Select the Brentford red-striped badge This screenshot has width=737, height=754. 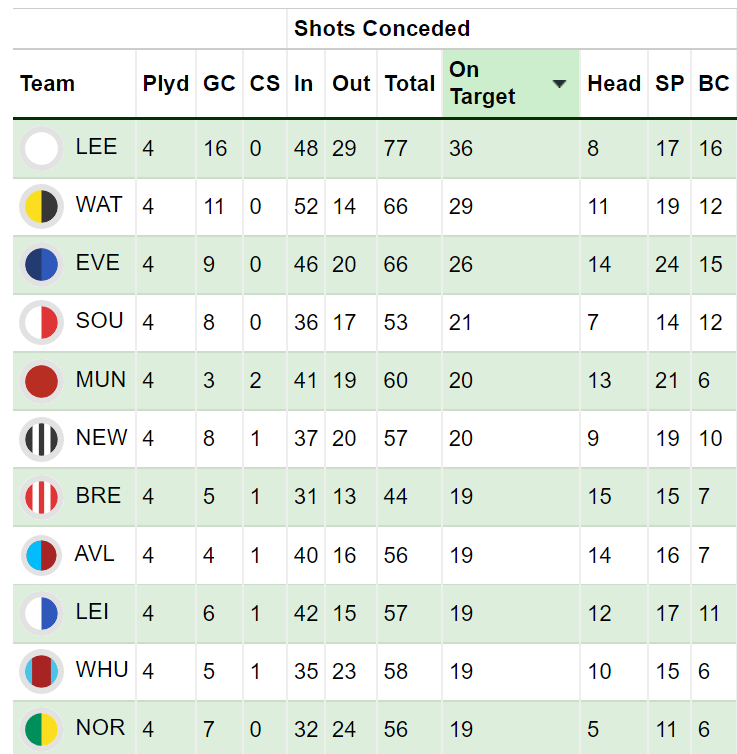click(x=41, y=497)
